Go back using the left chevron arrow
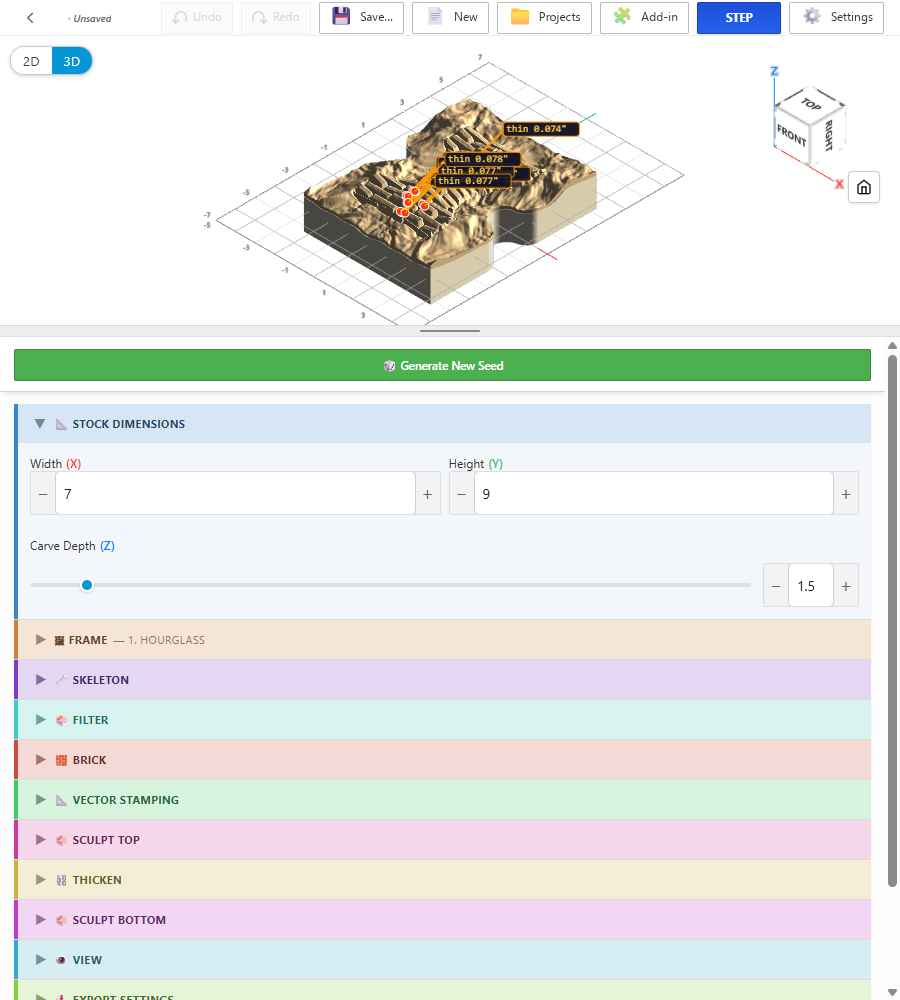 pyautogui.click(x=30, y=18)
